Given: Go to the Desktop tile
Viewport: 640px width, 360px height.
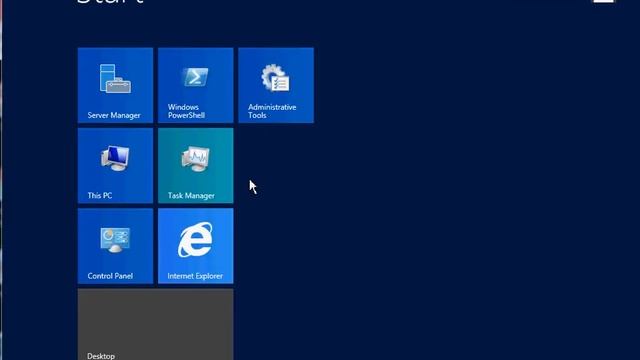Looking at the screenshot, I should click(x=156, y=324).
